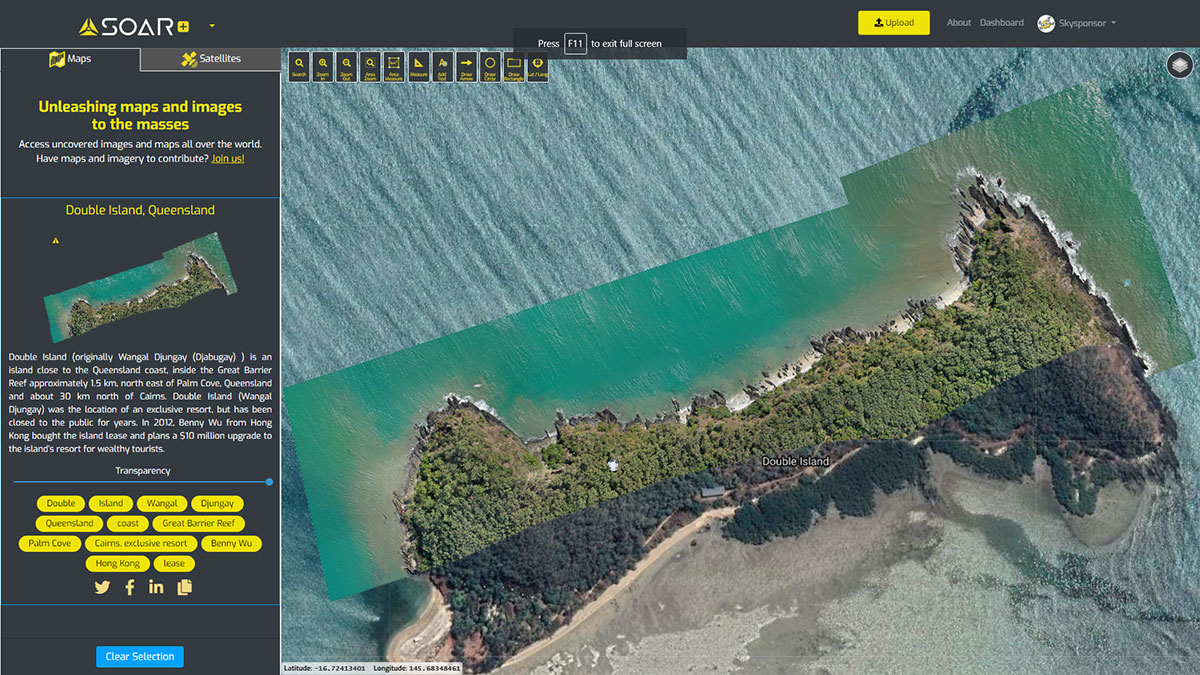Open the Dashboard menu item
1200x675 pixels.
[1001, 23]
